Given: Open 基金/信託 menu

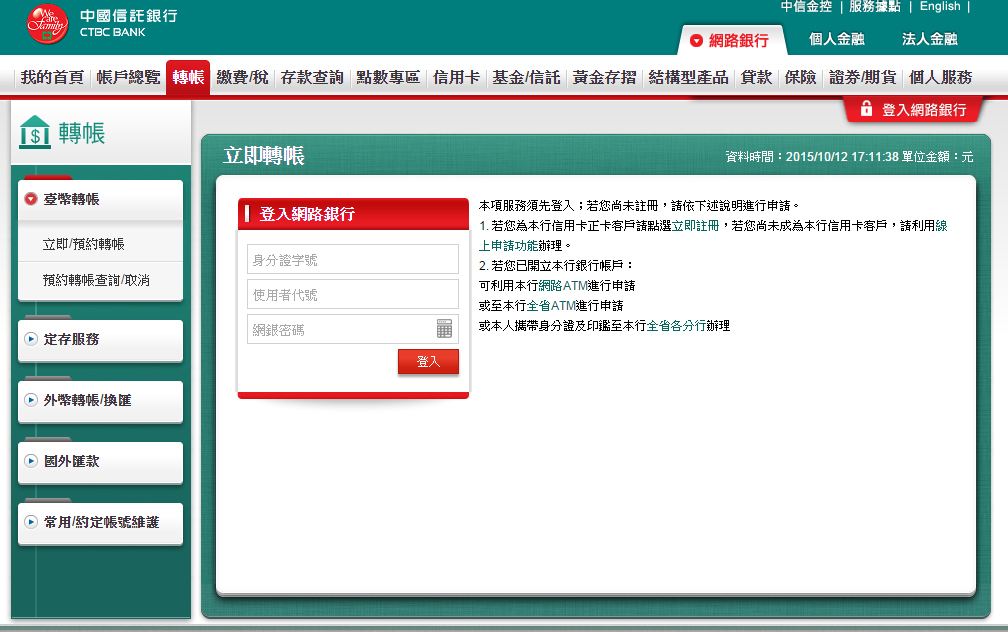Looking at the screenshot, I should tap(526, 78).
